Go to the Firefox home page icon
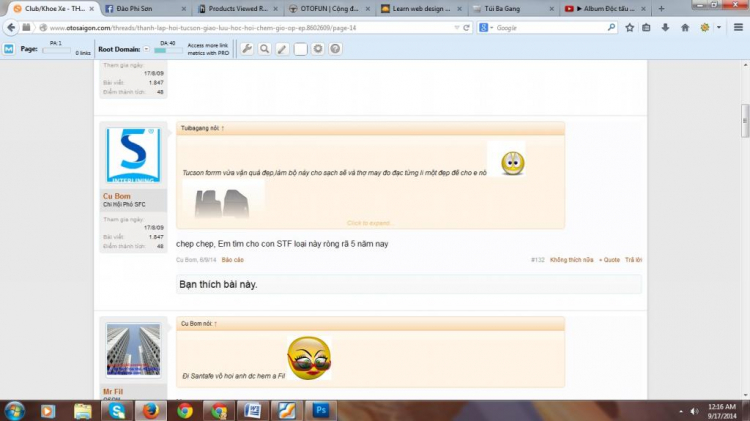The image size is (750, 421). pyautogui.click(x=685, y=28)
